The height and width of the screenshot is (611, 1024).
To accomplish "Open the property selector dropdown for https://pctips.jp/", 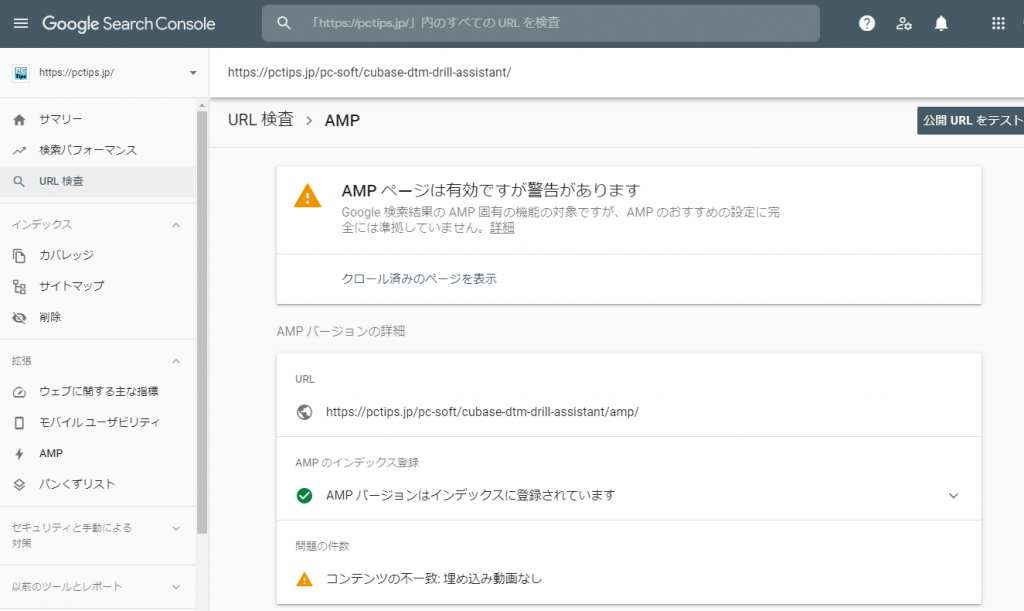I will point(193,72).
